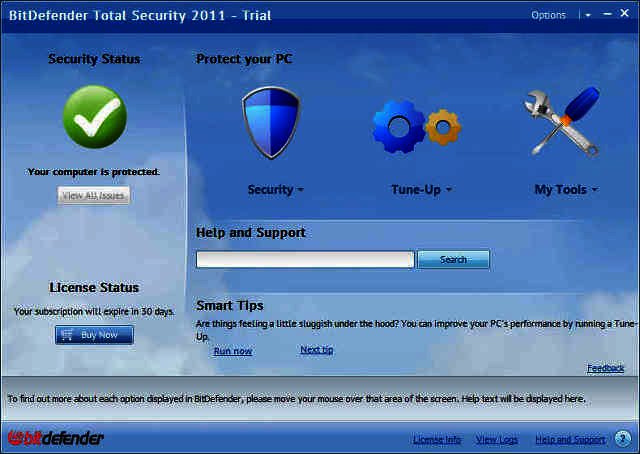Expand the My Tools dropdown menu
Viewport: 640px width, 454px height.
pos(565,190)
